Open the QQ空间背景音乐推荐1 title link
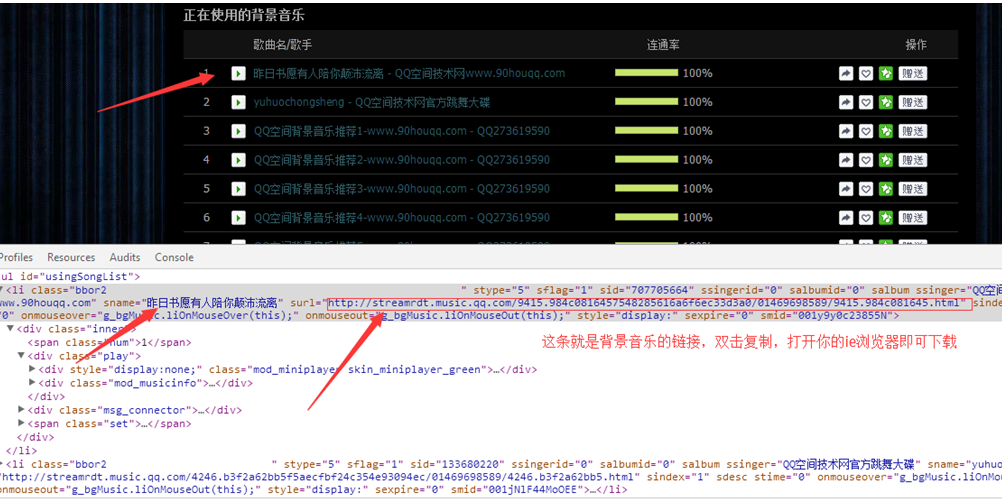 [401, 131]
